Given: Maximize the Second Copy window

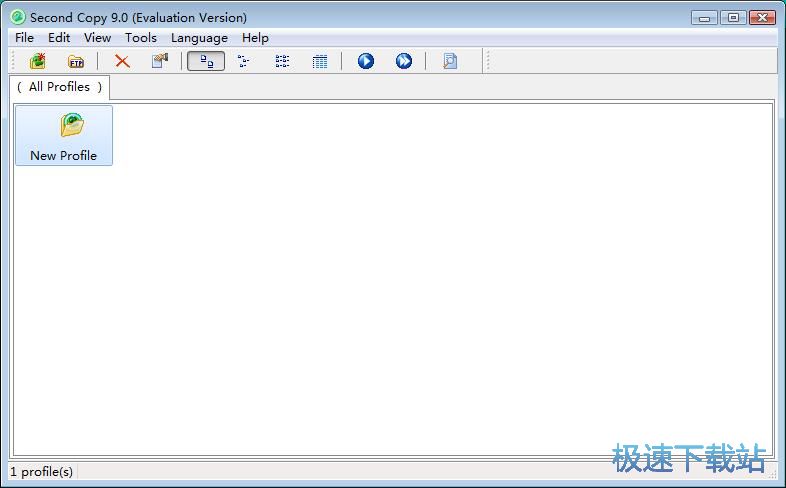Looking at the screenshot, I should (x=733, y=18).
